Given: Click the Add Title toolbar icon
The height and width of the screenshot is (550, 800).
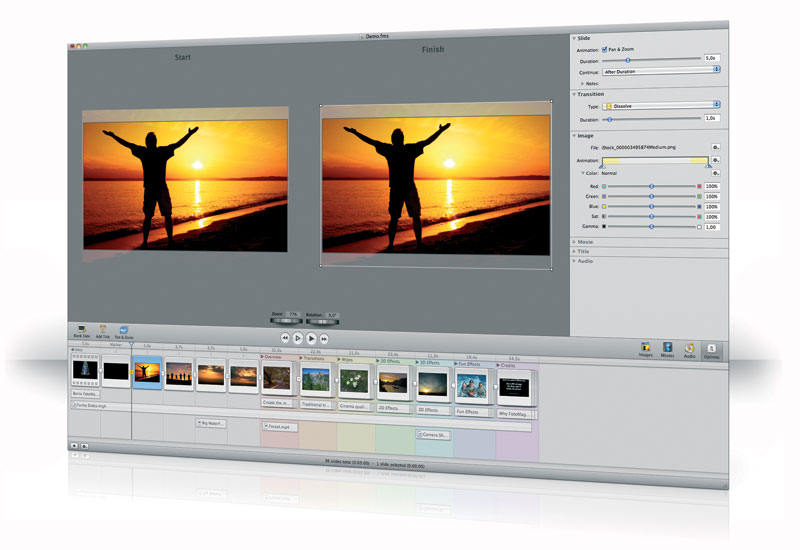Looking at the screenshot, I should pos(103,332).
